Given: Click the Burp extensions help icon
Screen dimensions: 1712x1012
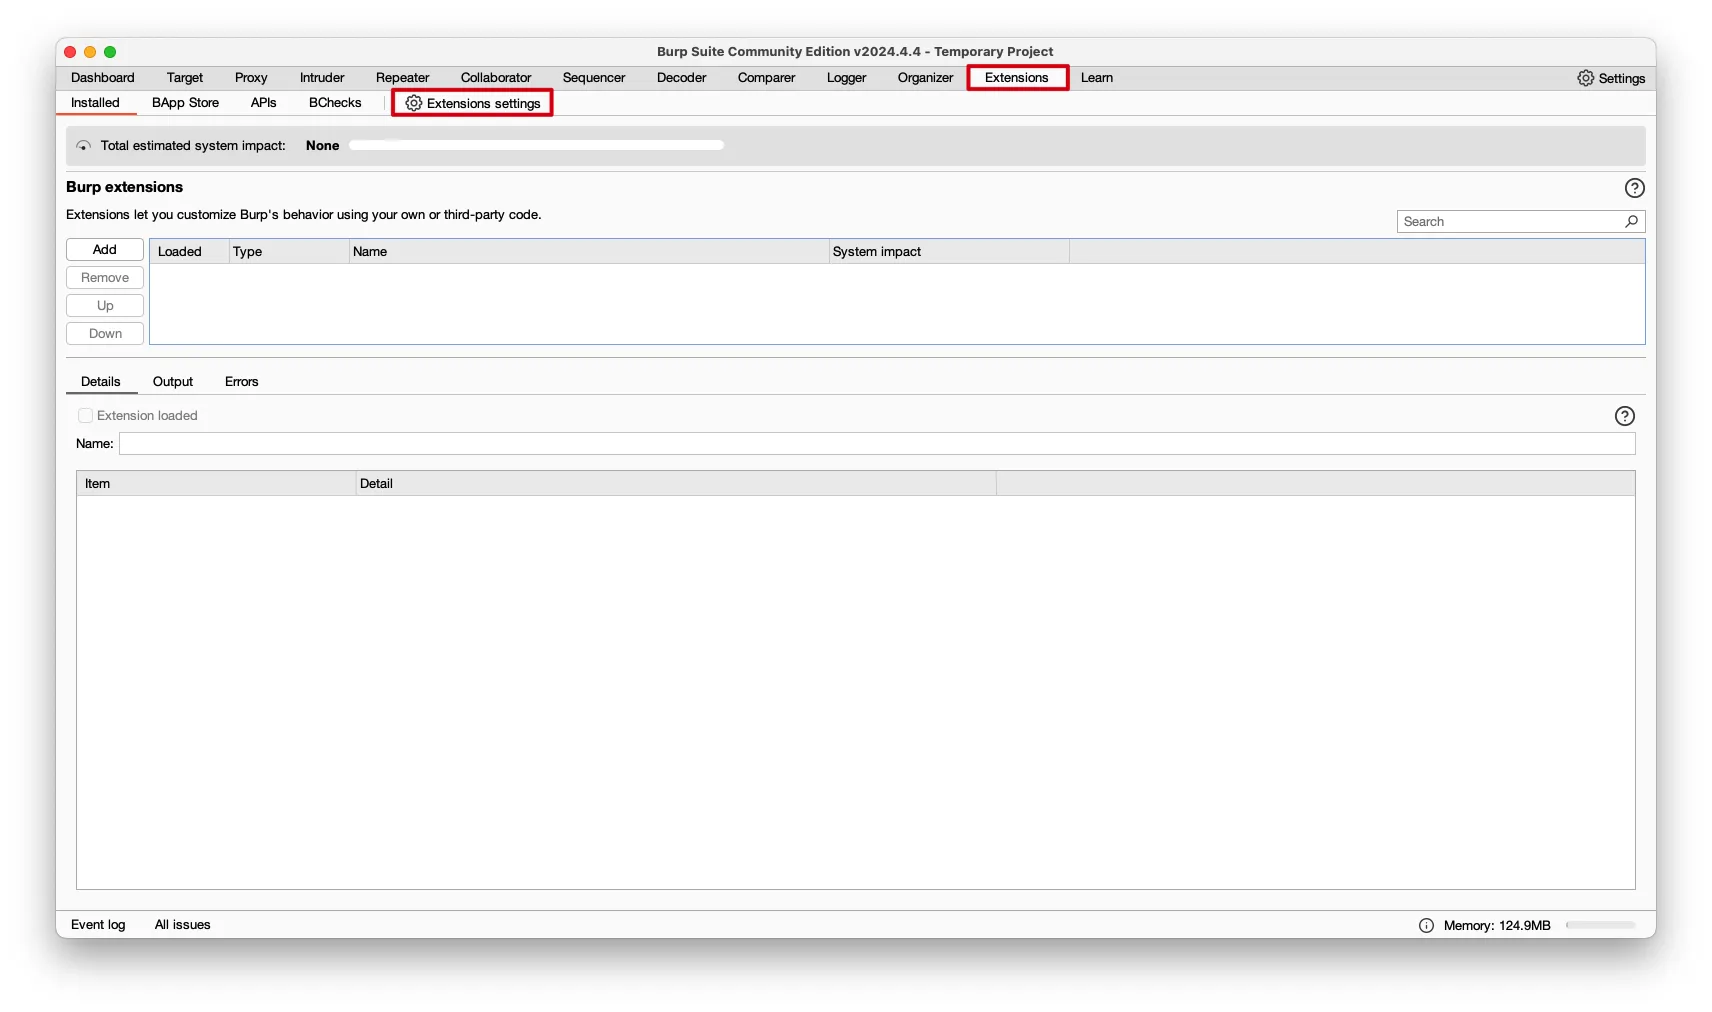Looking at the screenshot, I should pyautogui.click(x=1634, y=188).
